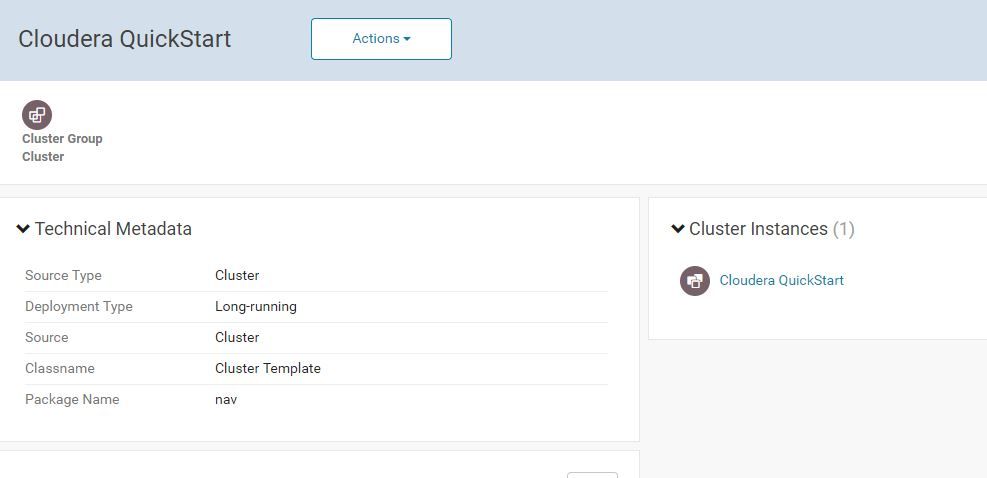Image resolution: width=987 pixels, height=478 pixels.
Task: Collapse the Technical Metadata section chevron
Action: tap(23, 229)
